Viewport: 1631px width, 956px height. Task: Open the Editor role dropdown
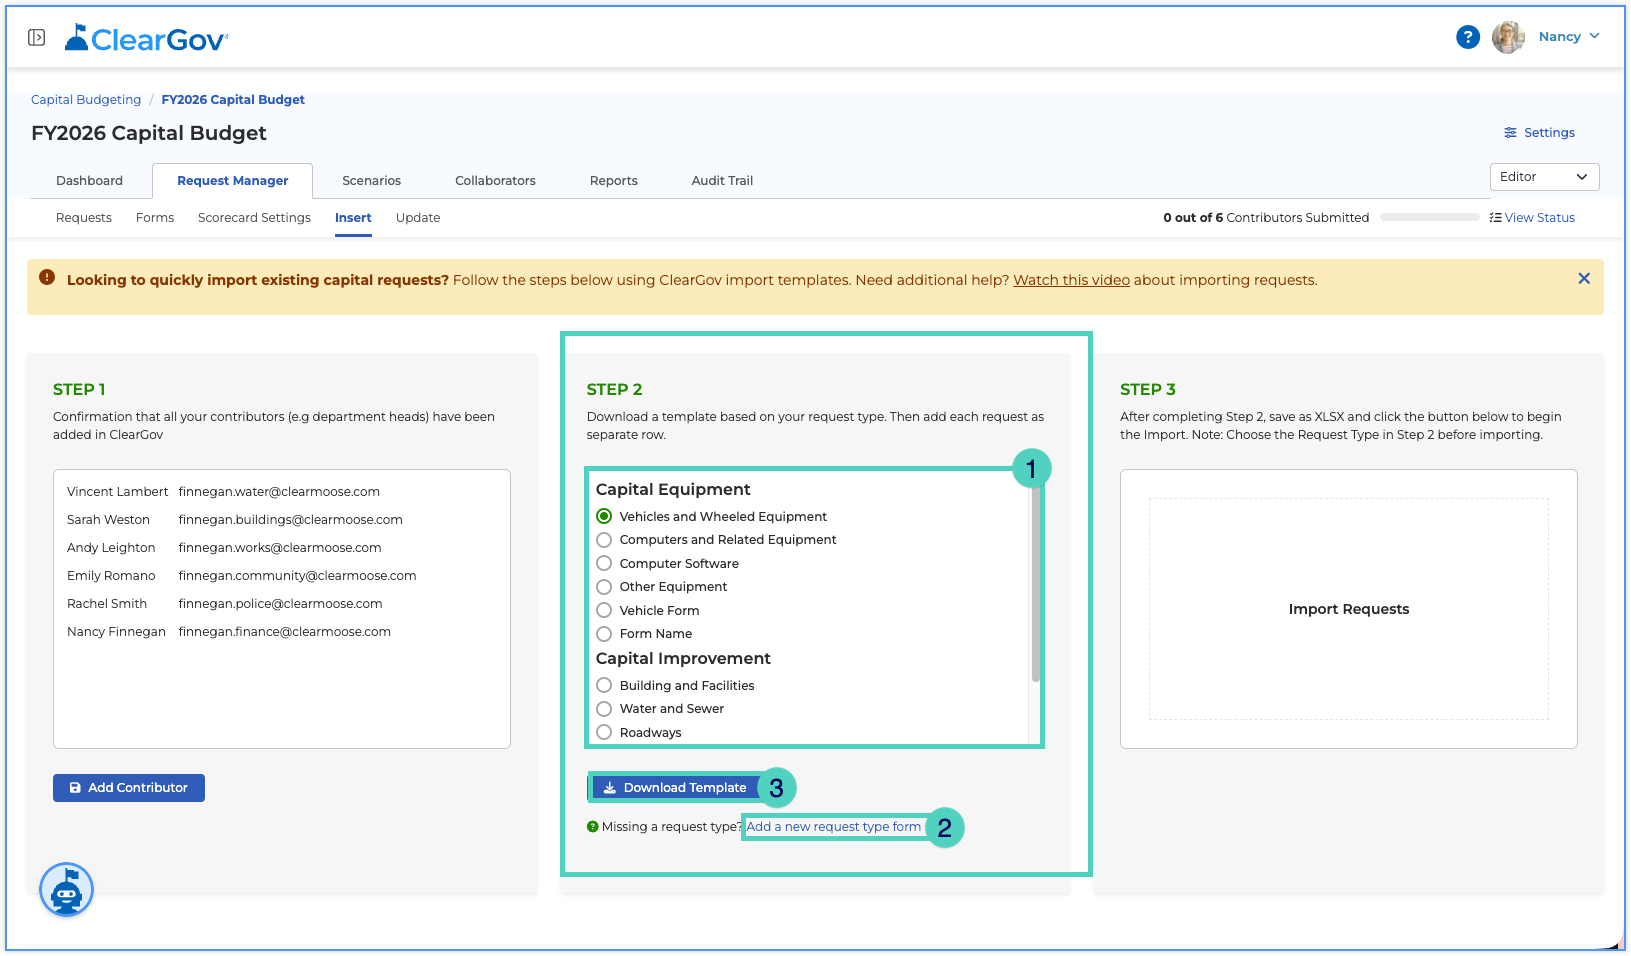coord(1544,177)
